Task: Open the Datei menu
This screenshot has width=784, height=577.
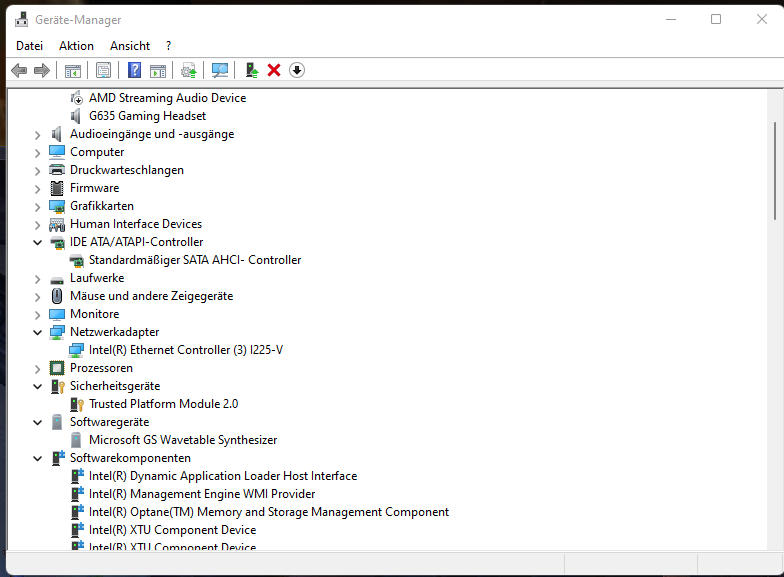Action: [x=30, y=46]
